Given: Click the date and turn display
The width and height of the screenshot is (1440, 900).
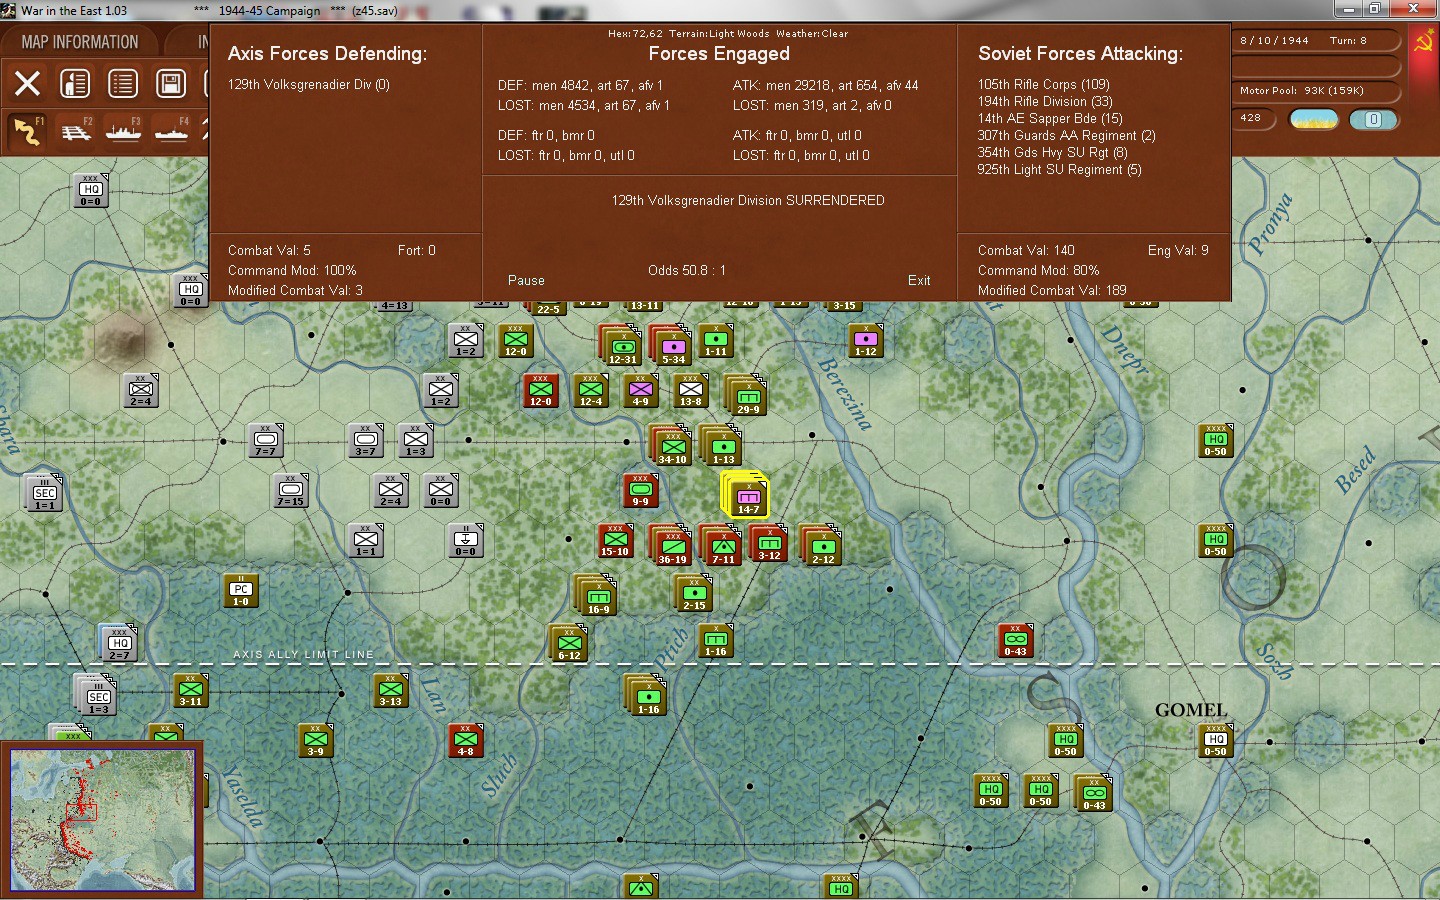Looking at the screenshot, I should click(1314, 41).
